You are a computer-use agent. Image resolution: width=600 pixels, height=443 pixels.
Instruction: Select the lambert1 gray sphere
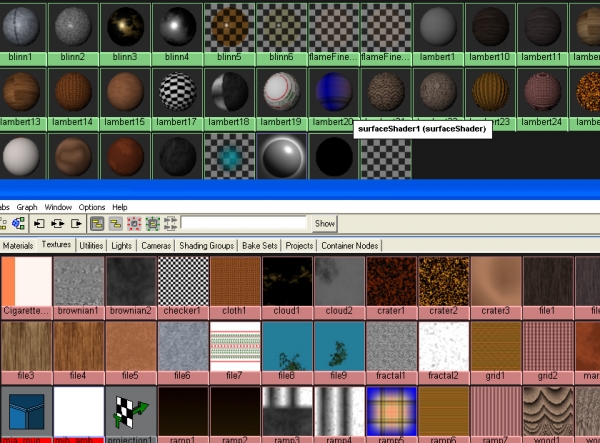pos(438,27)
